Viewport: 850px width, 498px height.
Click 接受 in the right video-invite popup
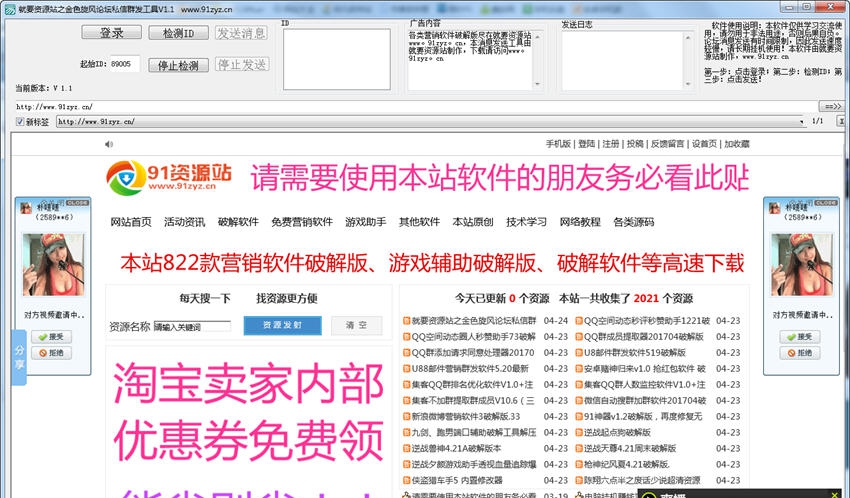tap(800, 337)
